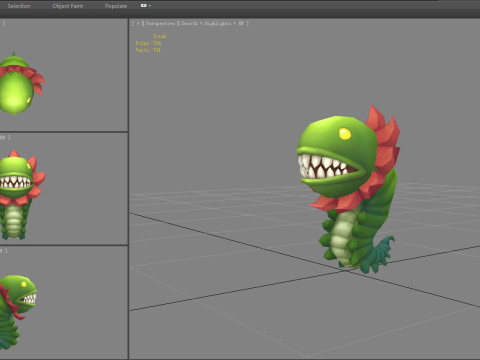Open the viewport [+] general menu

point(138,23)
